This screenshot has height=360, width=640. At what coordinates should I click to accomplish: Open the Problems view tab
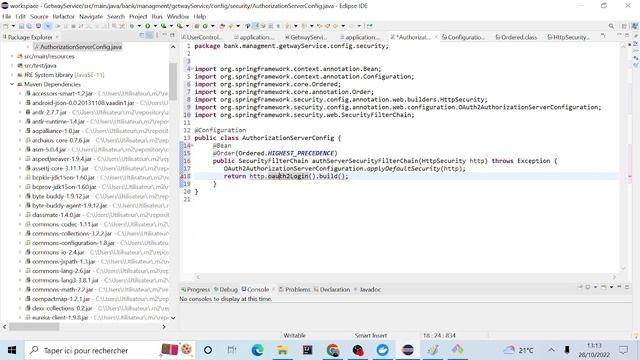295,289
